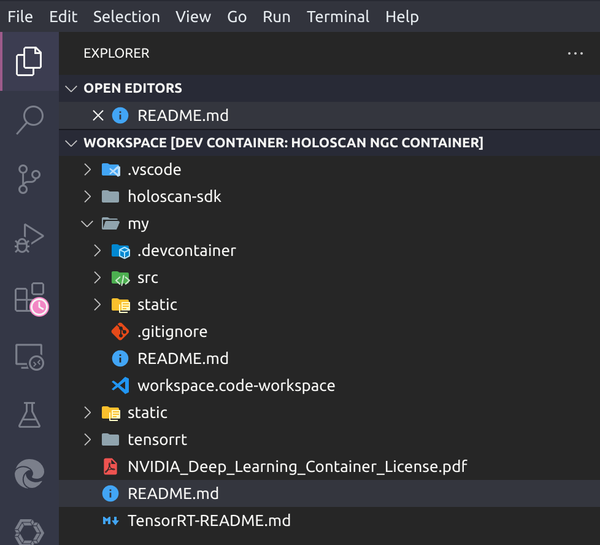Select the .vscode folder name

pos(154,170)
